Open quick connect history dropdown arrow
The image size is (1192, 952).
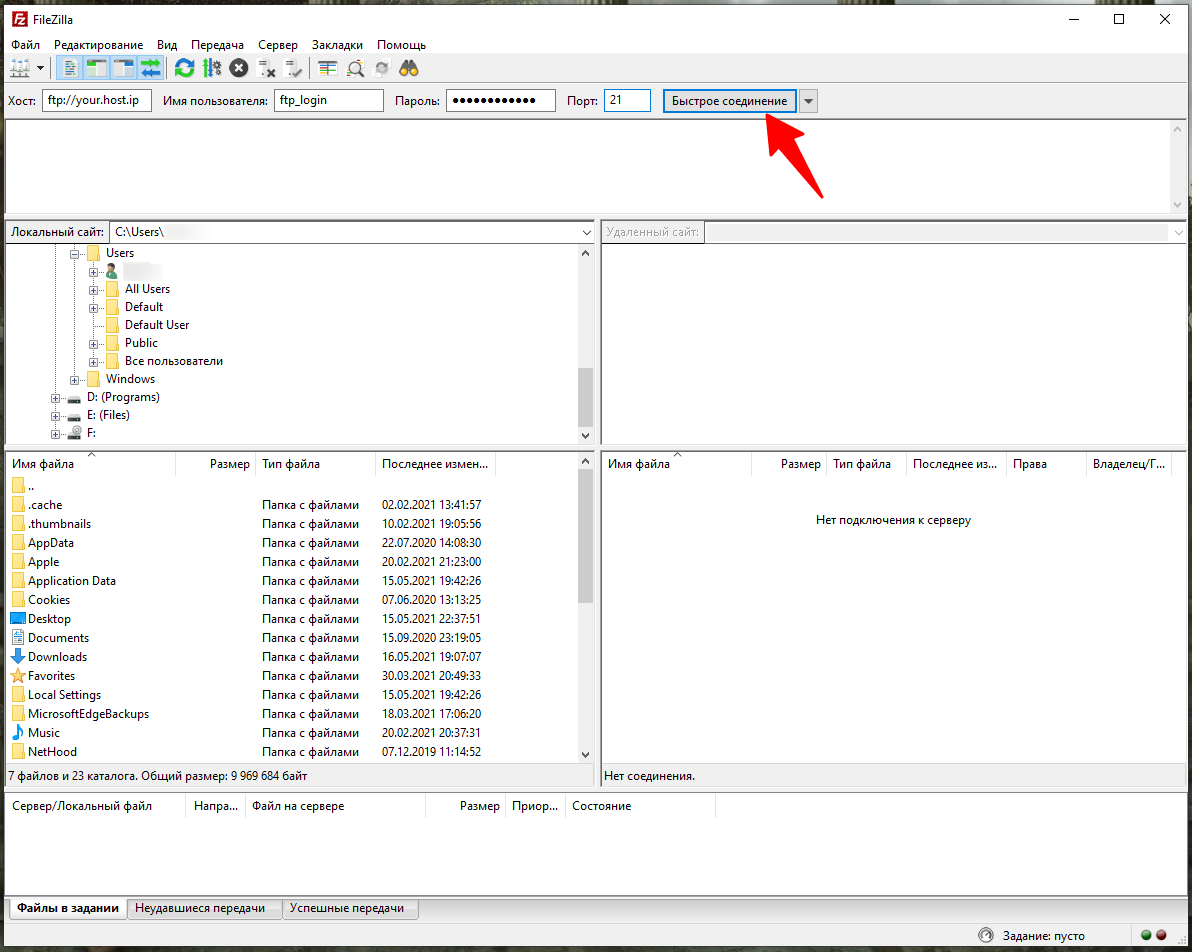tap(809, 101)
